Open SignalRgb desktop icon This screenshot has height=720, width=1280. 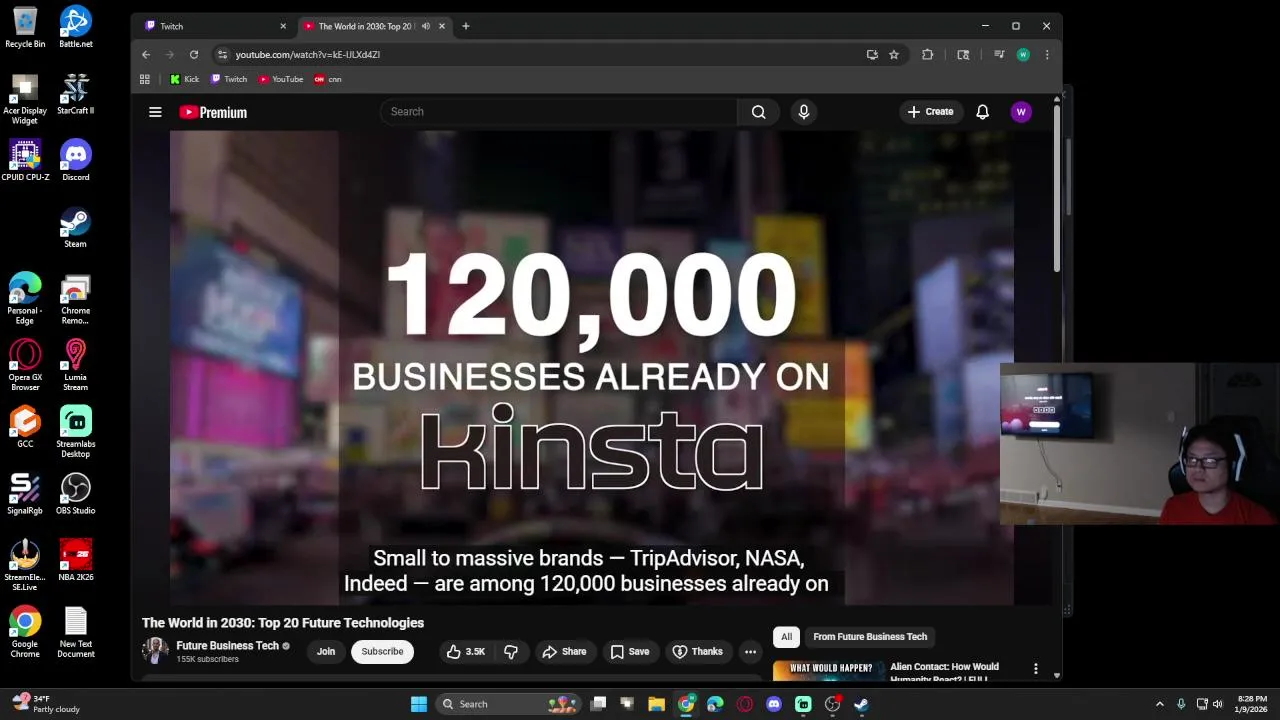point(25,494)
